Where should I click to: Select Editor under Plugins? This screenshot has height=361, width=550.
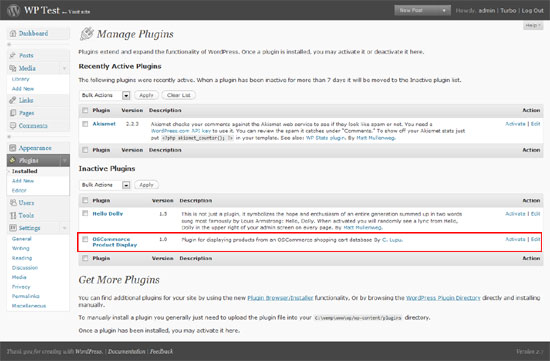click(19, 190)
